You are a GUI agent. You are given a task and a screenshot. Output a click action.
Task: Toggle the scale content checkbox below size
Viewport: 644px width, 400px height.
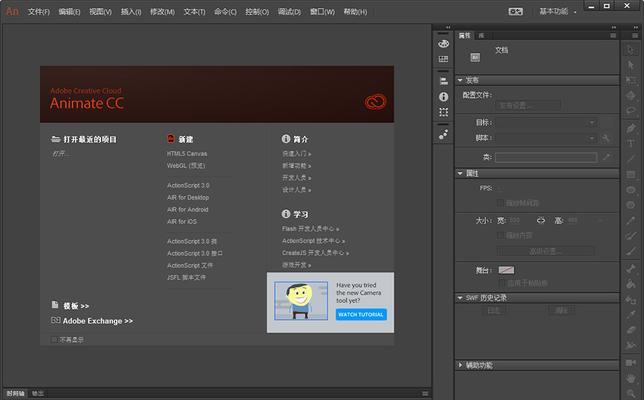500,235
